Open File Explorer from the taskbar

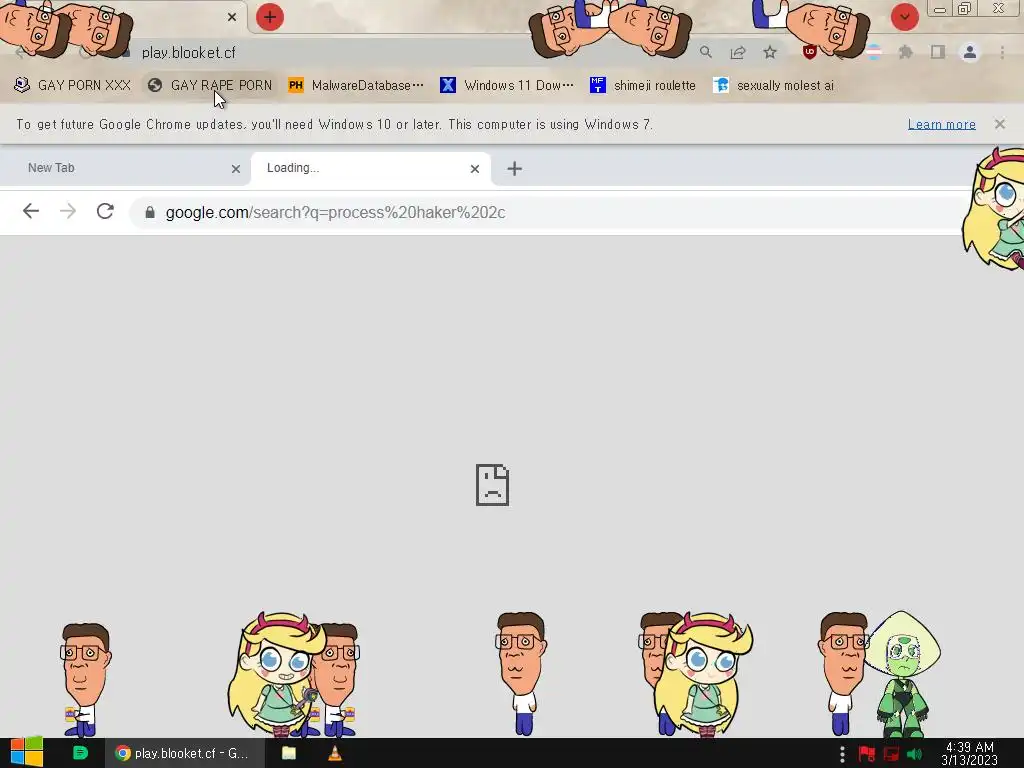(x=289, y=753)
